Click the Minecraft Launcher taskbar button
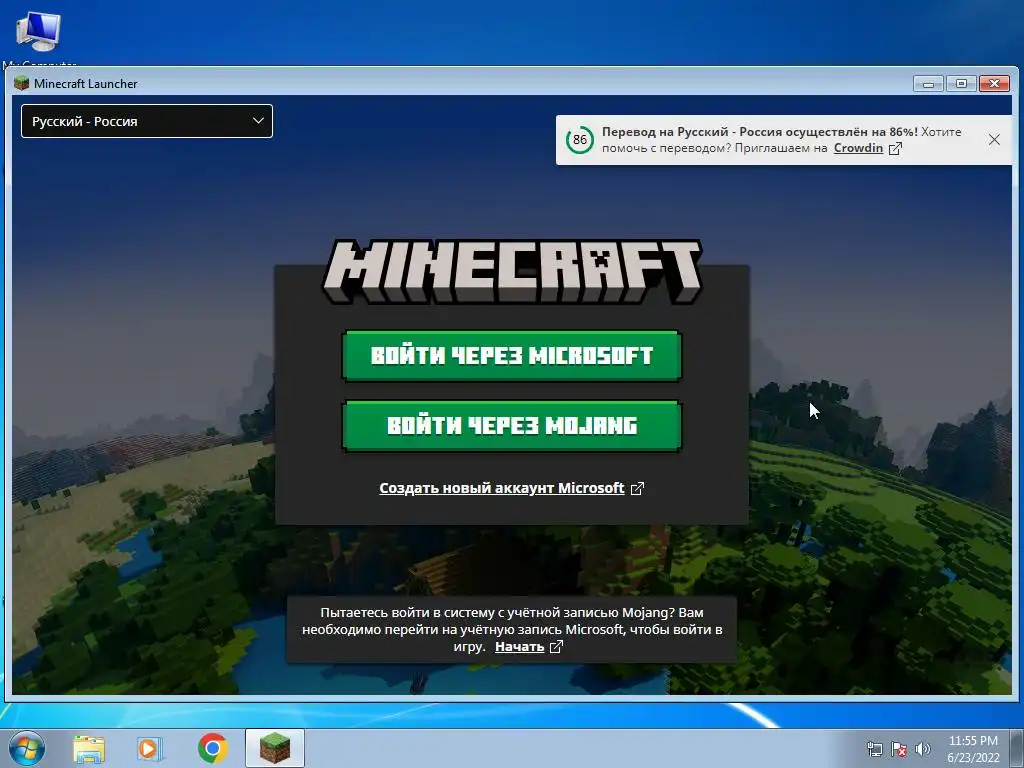1024x768 pixels. pos(275,748)
